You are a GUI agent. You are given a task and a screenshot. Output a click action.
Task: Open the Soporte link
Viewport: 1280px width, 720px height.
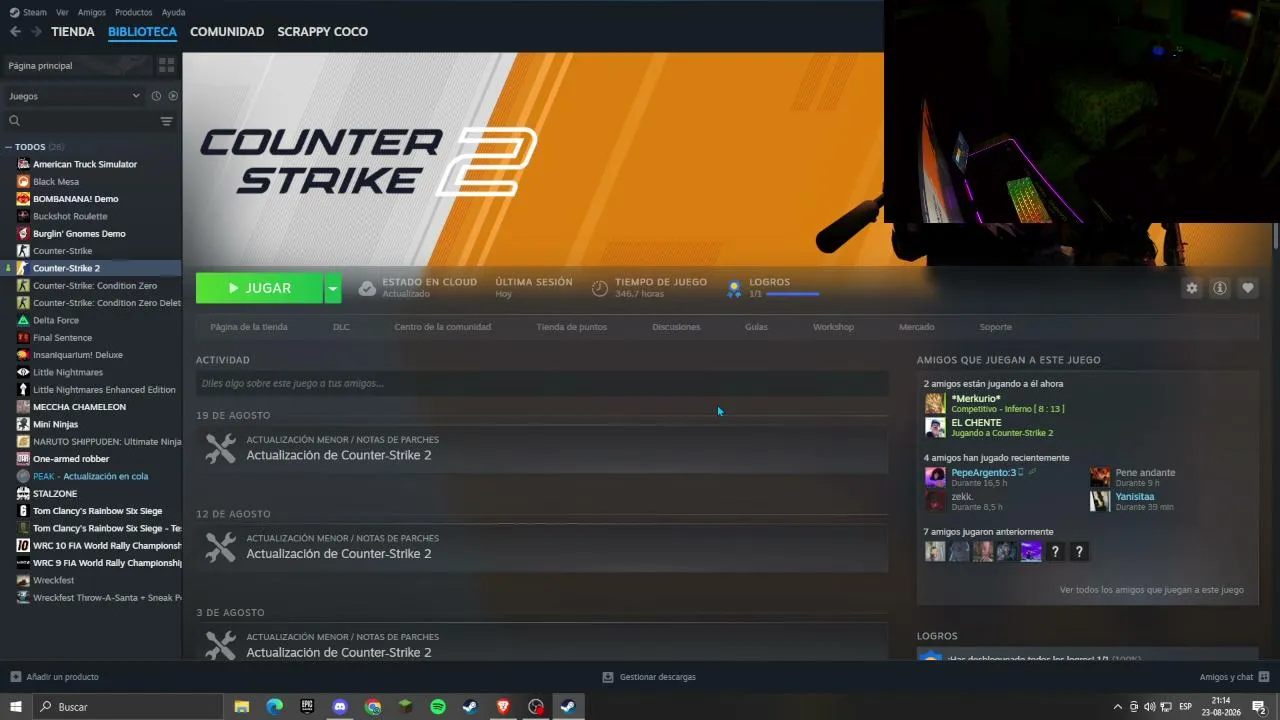[x=995, y=327]
